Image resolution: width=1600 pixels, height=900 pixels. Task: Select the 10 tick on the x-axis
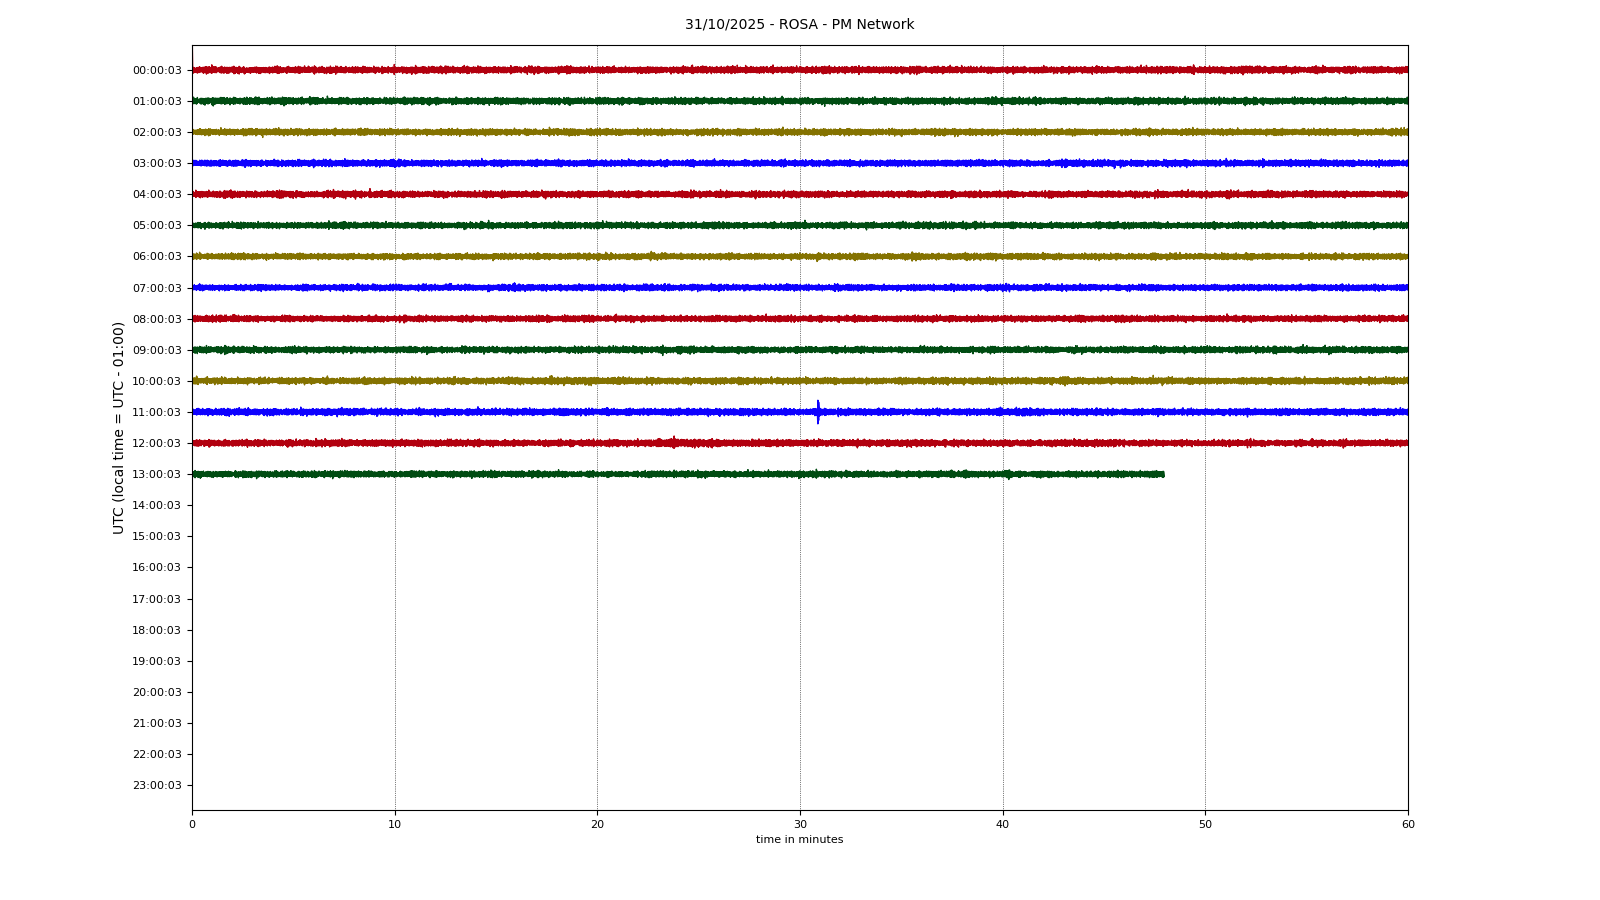[x=395, y=825]
